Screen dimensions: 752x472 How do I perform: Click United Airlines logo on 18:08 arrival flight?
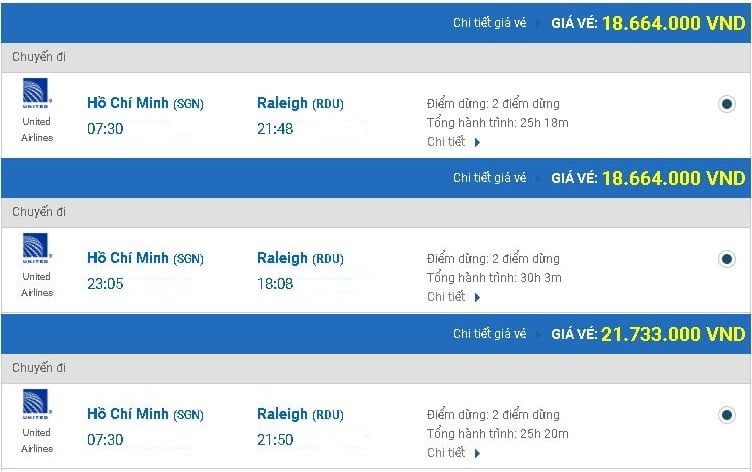click(x=37, y=248)
